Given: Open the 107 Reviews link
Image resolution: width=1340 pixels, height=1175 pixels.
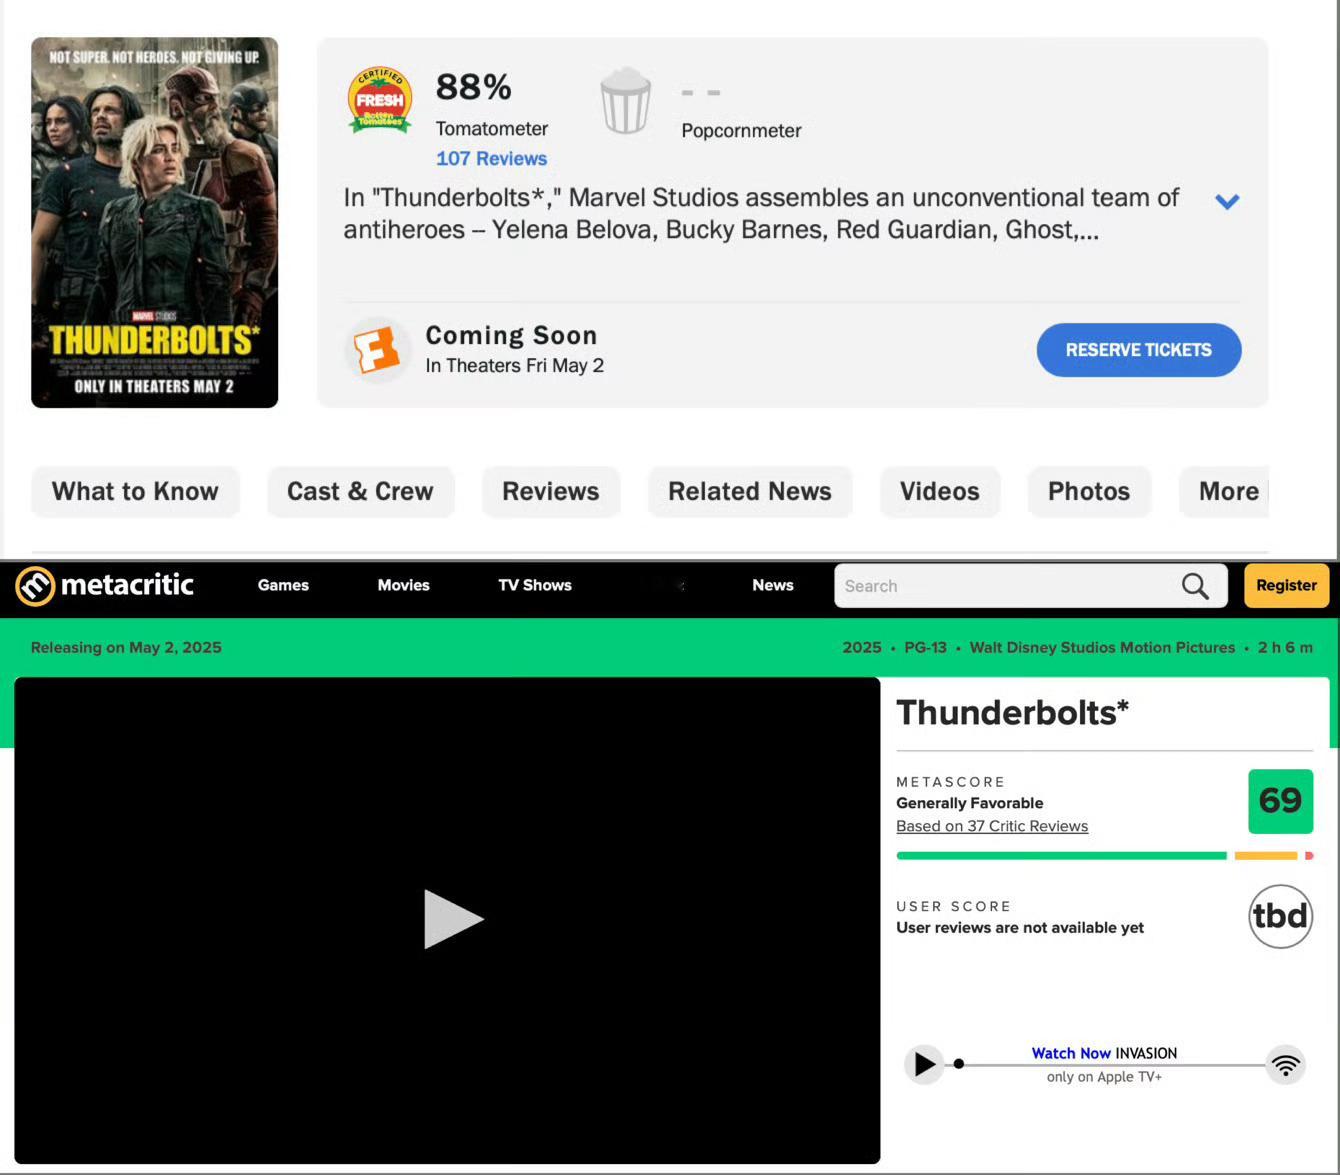Looking at the screenshot, I should 491,158.
